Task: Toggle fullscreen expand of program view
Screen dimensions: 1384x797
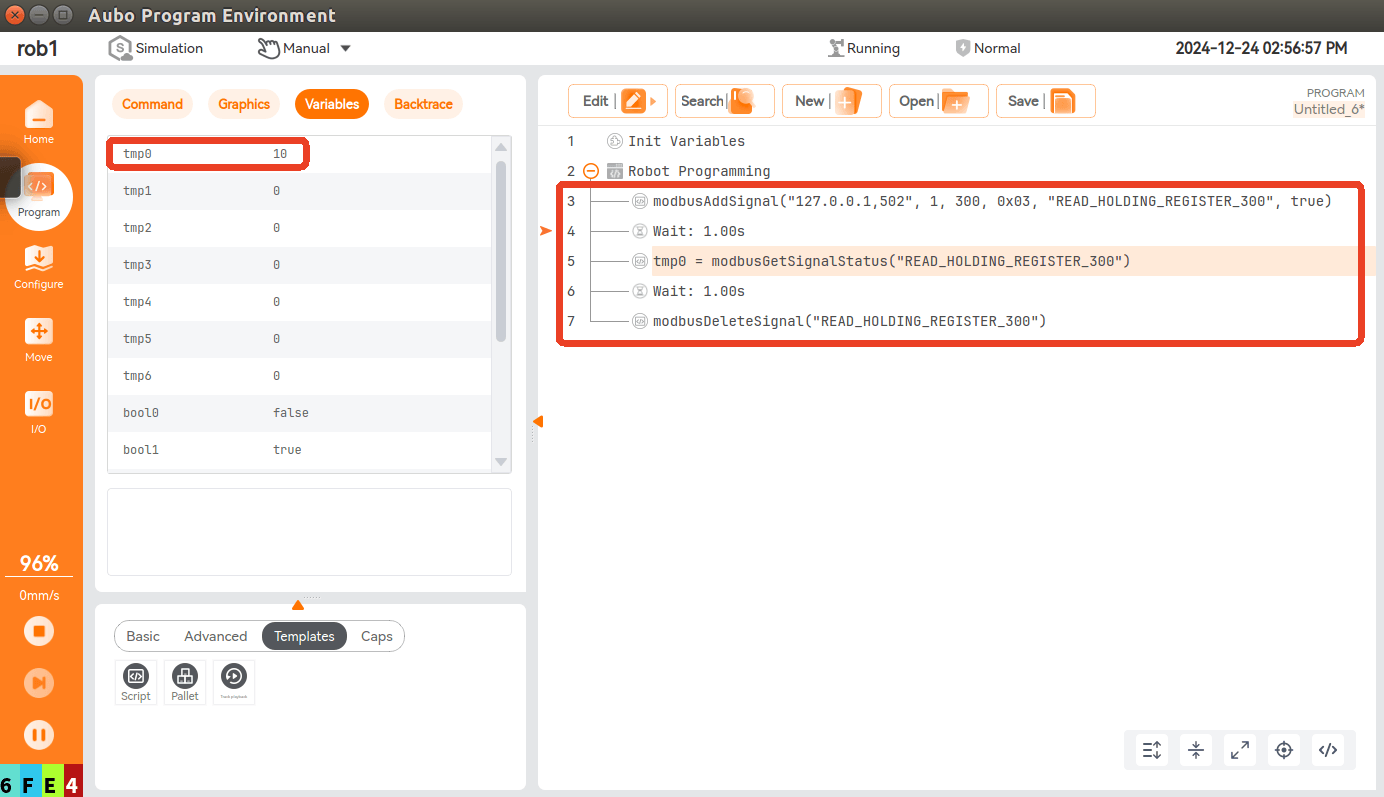Action: tap(1240, 750)
